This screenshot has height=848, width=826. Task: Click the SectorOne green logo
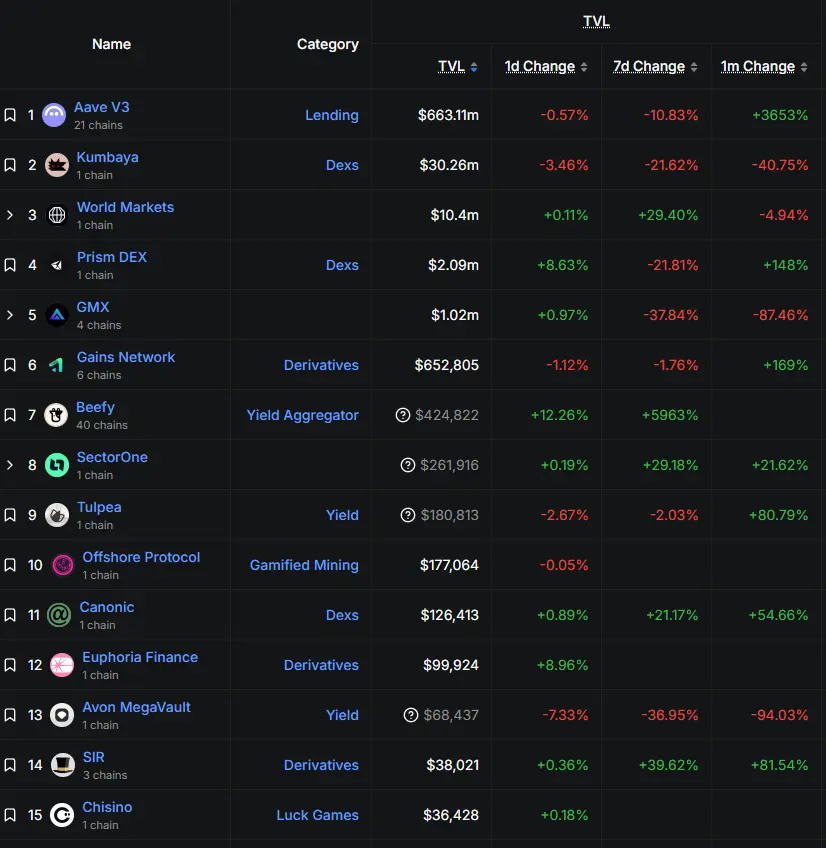point(57,465)
